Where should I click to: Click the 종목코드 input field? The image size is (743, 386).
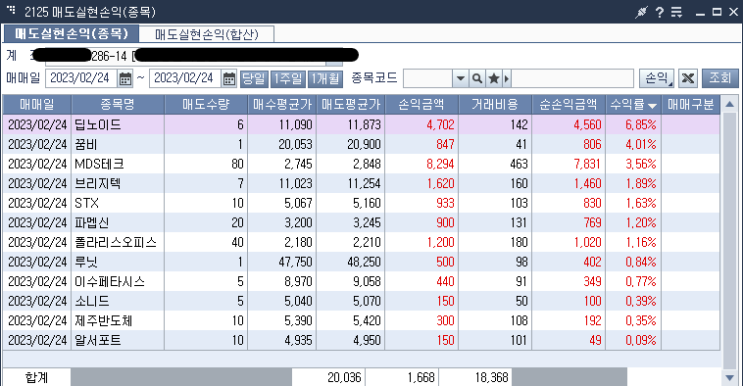[x=428, y=79]
